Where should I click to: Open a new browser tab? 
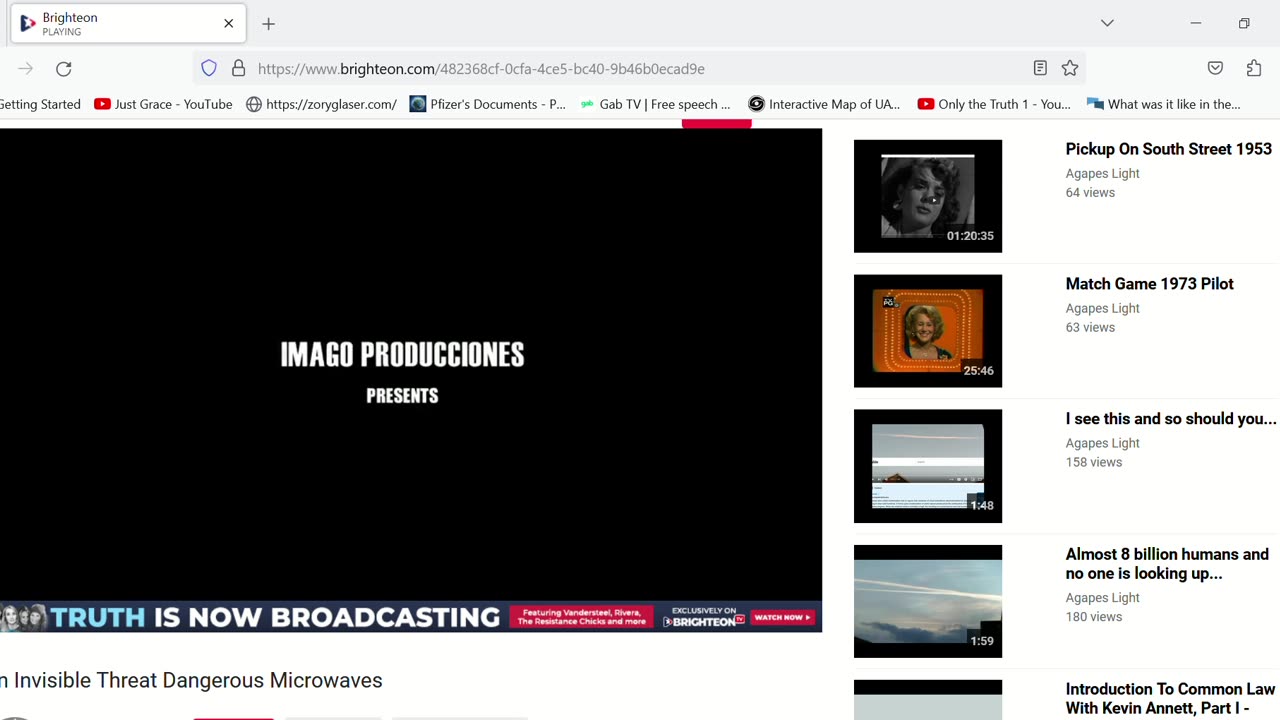[x=268, y=23]
